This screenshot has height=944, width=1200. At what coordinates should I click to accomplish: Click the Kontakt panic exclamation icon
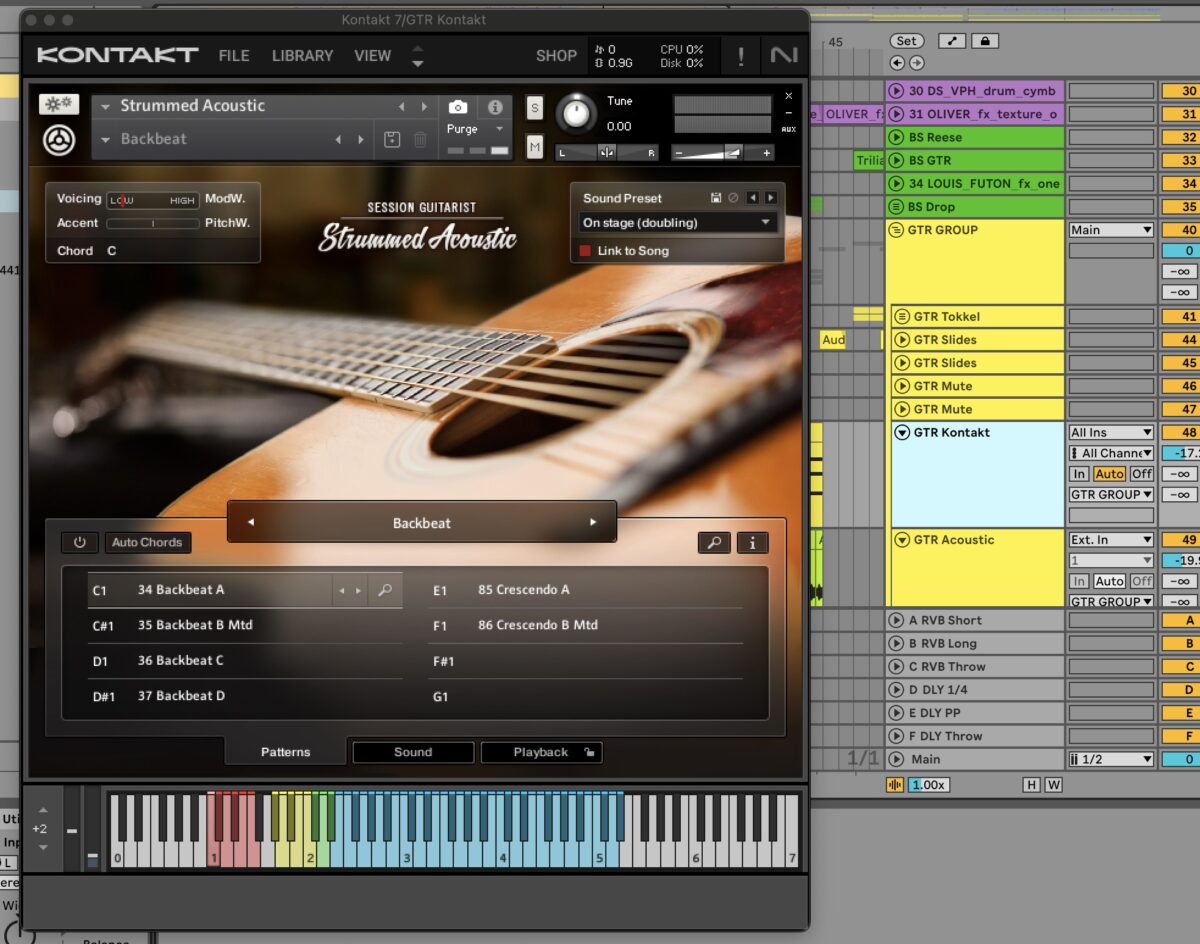click(x=740, y=56)
